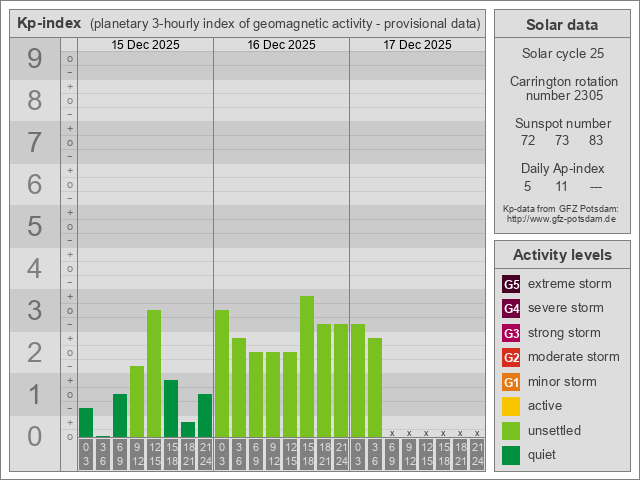
Task: Click the G4 severe storm badge
Action: 511,308
